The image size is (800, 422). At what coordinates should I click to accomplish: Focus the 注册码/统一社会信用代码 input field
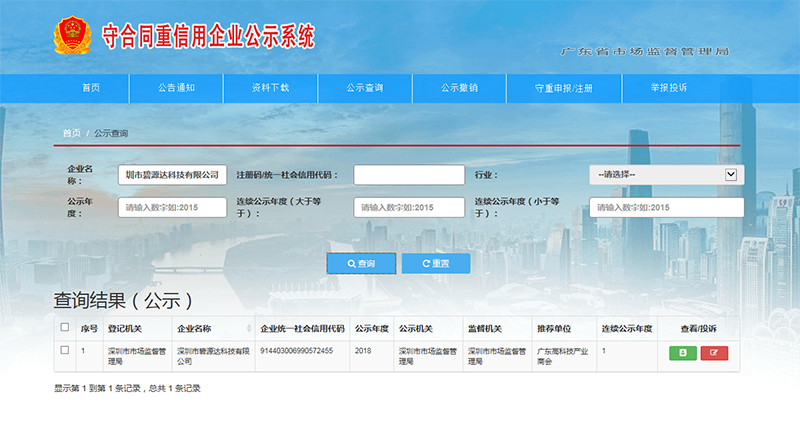coord(409,175)
